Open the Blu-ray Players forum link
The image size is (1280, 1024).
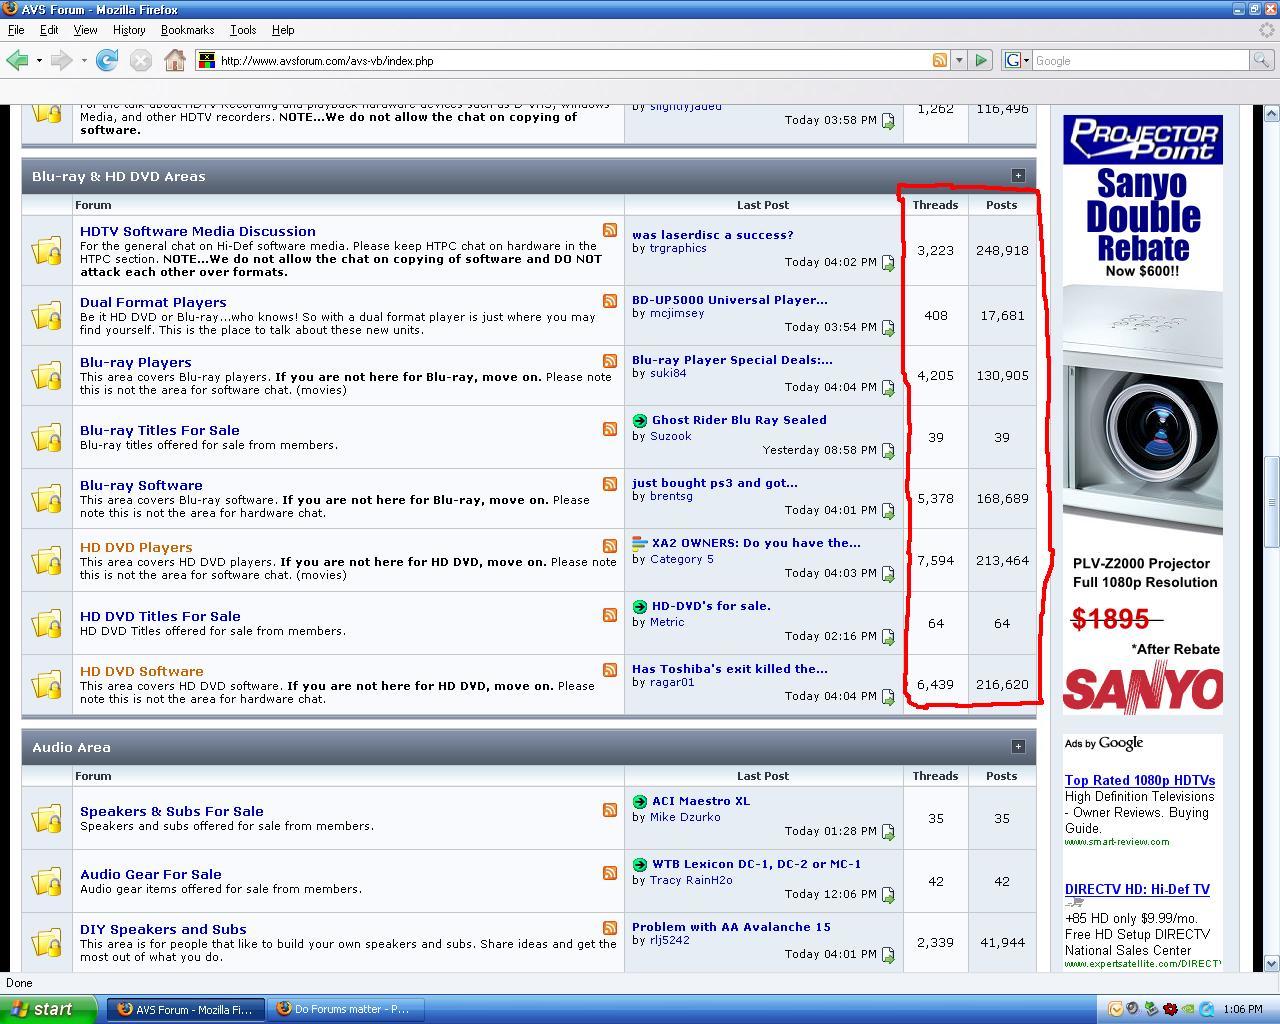136,362
